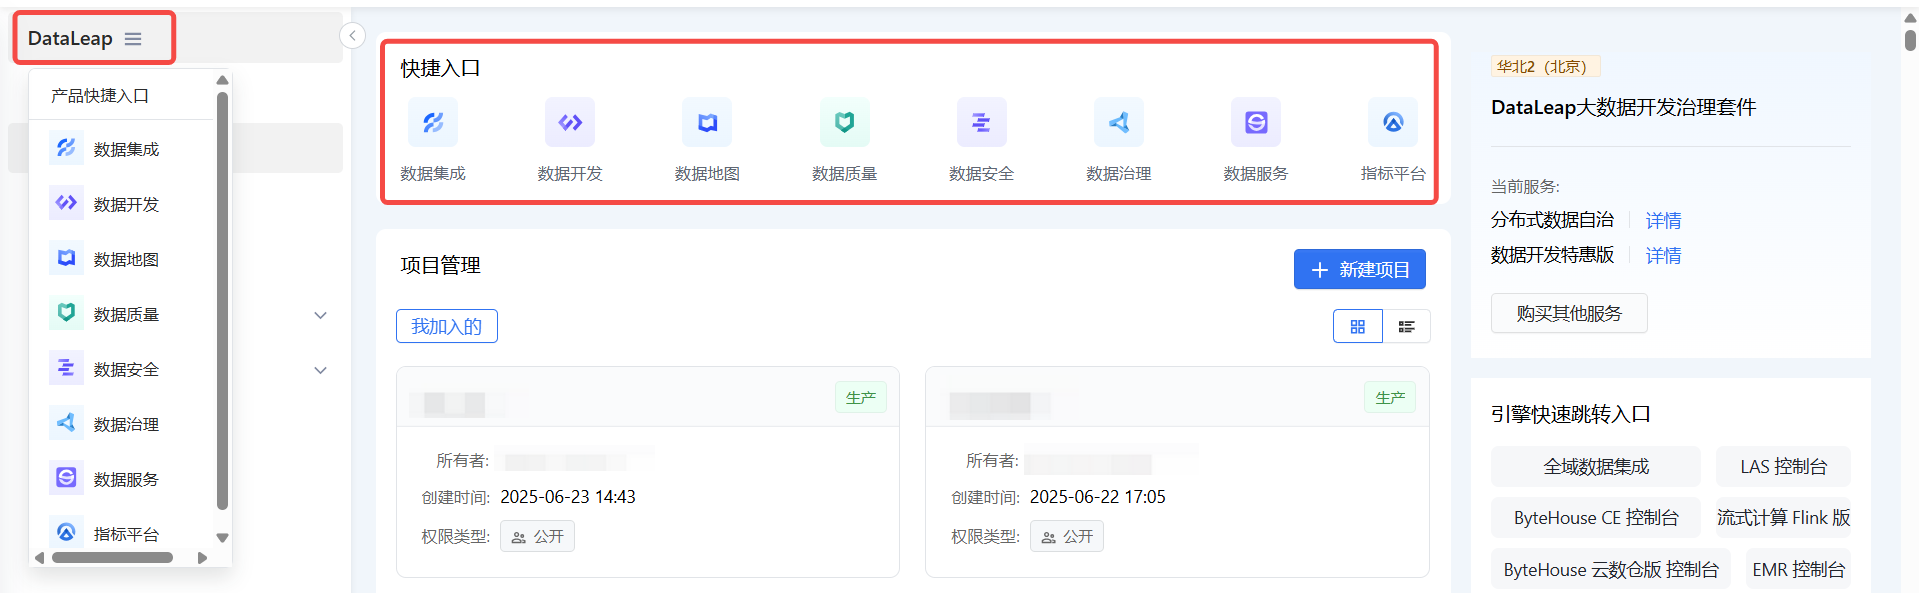Click the menu's horizontal scroll right arrow
The image size is (1919, 593).
203,558
